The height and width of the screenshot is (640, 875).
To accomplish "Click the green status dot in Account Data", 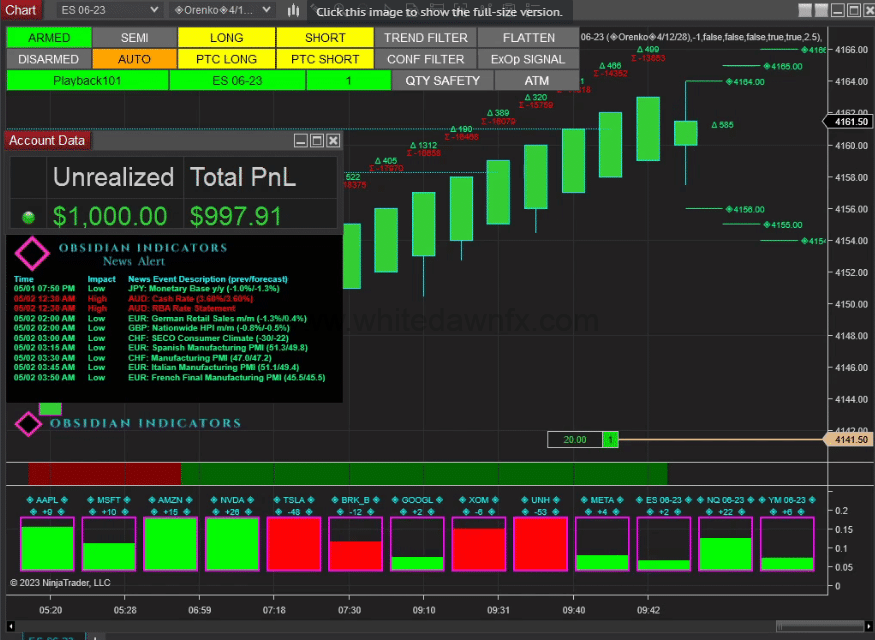I will point(27,216).
